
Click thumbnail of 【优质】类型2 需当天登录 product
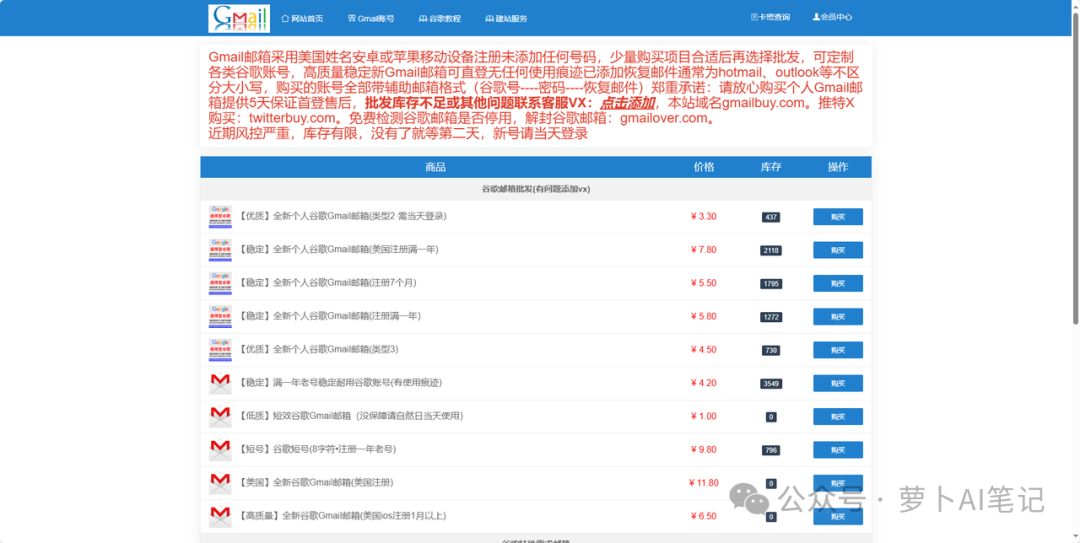220,216
